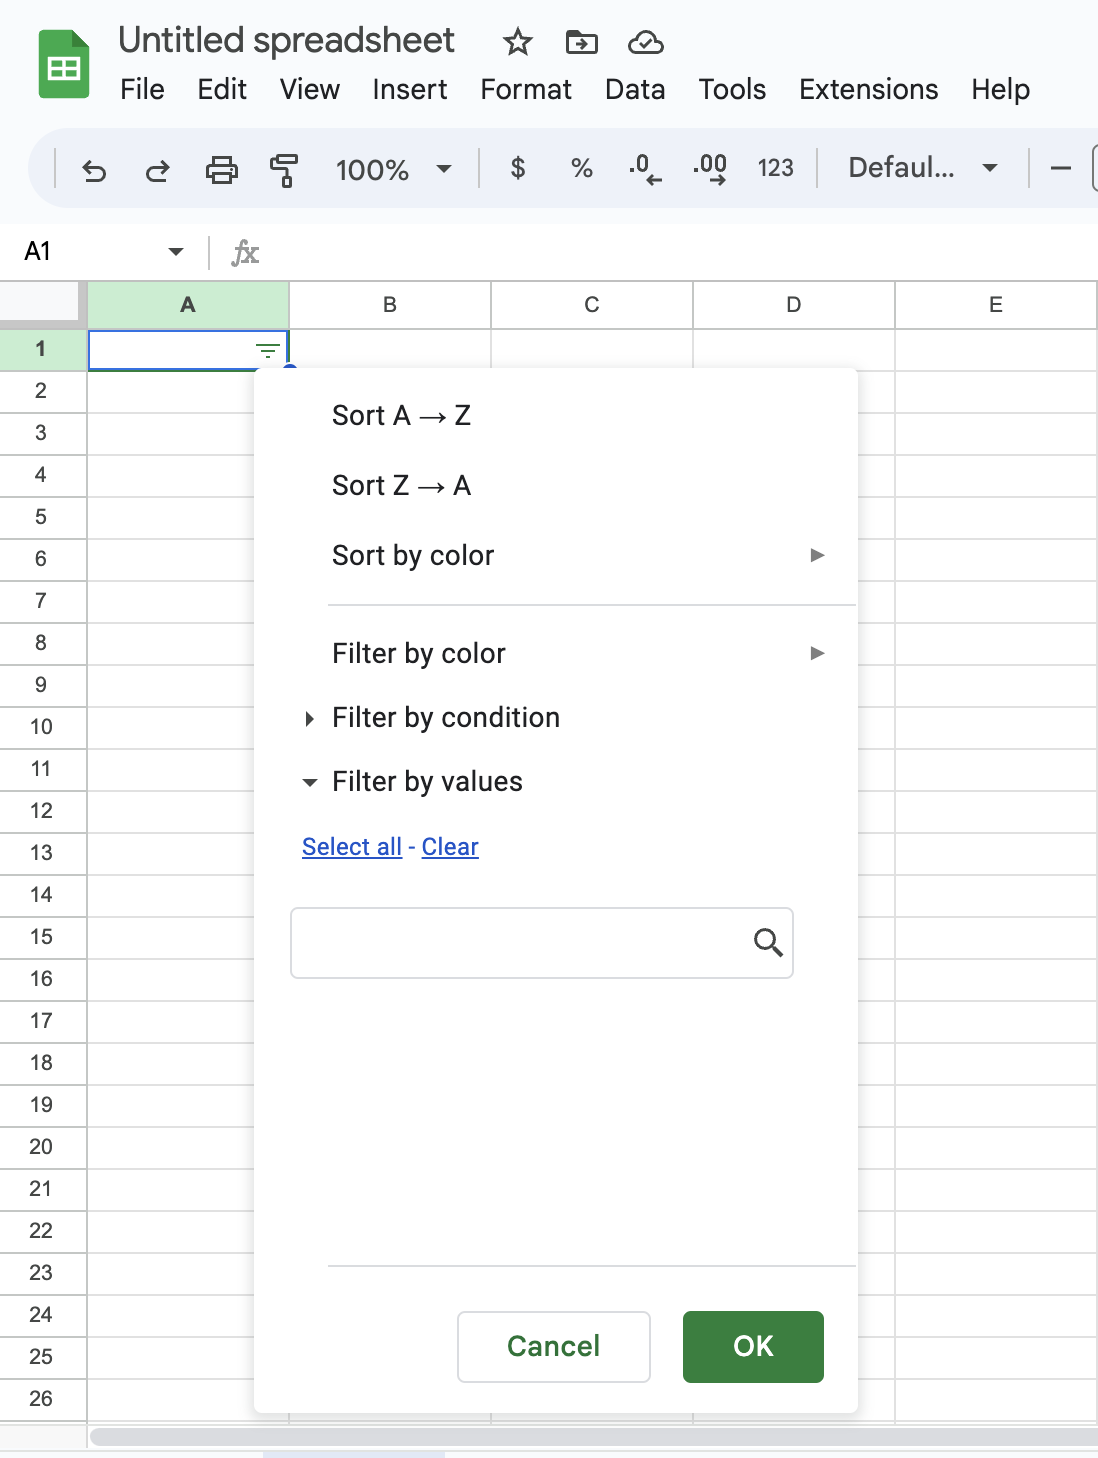This screenshot has height=1458, width=1098.
Task: Select the paint format roller icon
Action: pyautogui.click(x=284, y=170)
